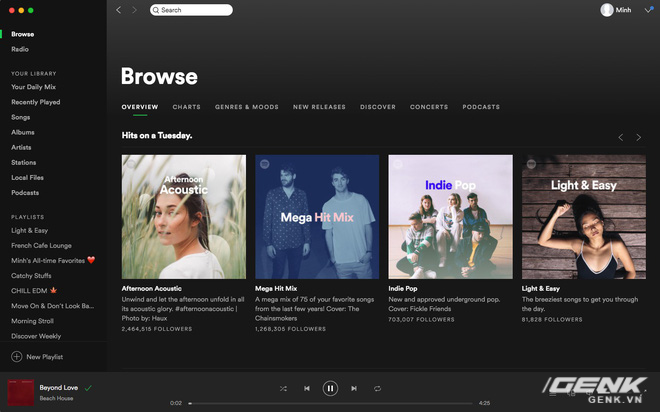Expand the user menu chevron beside Minh

648,10
